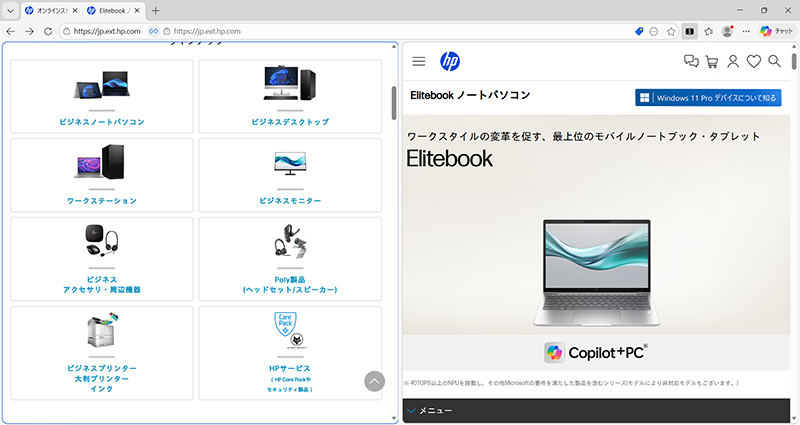
Task: Click the business desktop product image
Action: click(x=290, y=83)
